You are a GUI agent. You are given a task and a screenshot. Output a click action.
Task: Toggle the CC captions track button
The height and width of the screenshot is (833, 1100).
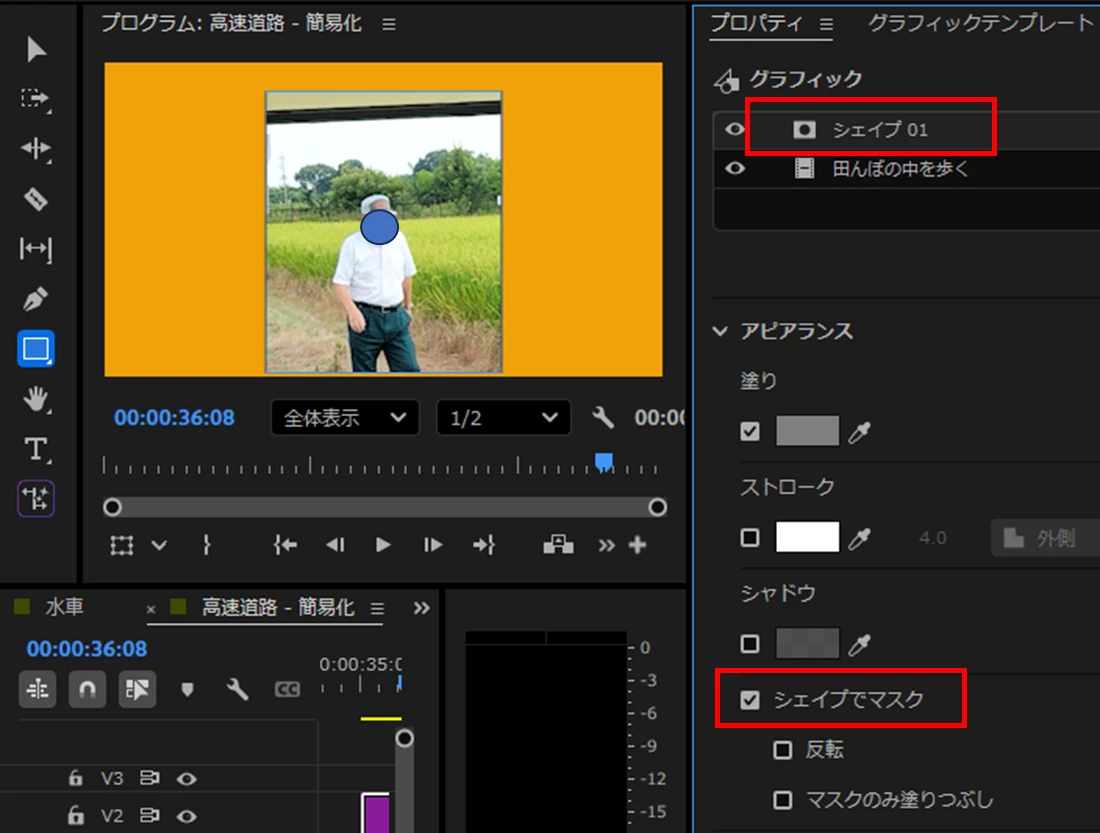coord(287,690)
